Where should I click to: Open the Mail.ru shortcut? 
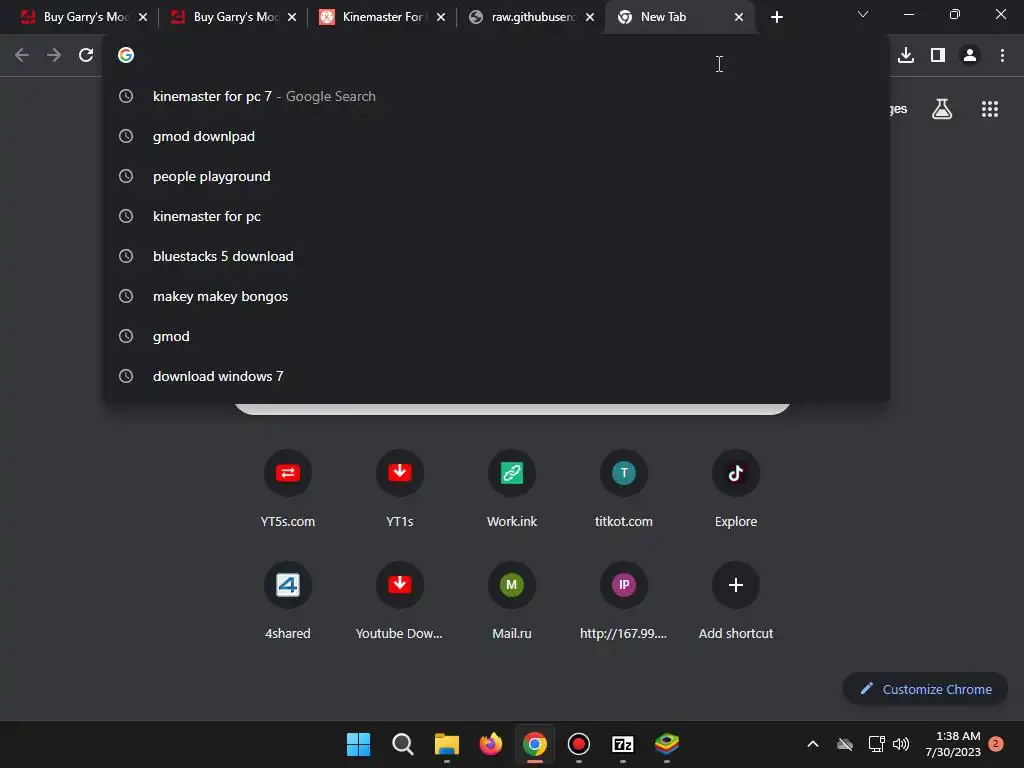coord(512,600)
